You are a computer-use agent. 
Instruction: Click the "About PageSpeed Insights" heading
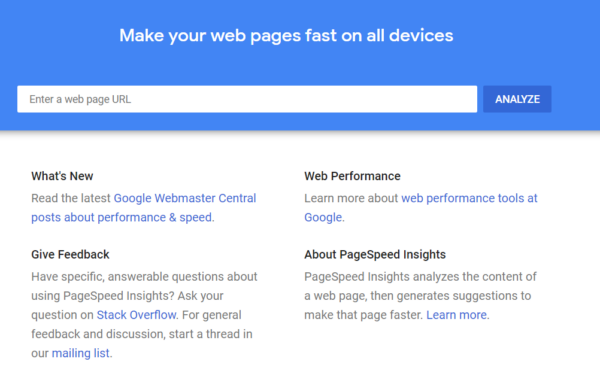[375, 254]
